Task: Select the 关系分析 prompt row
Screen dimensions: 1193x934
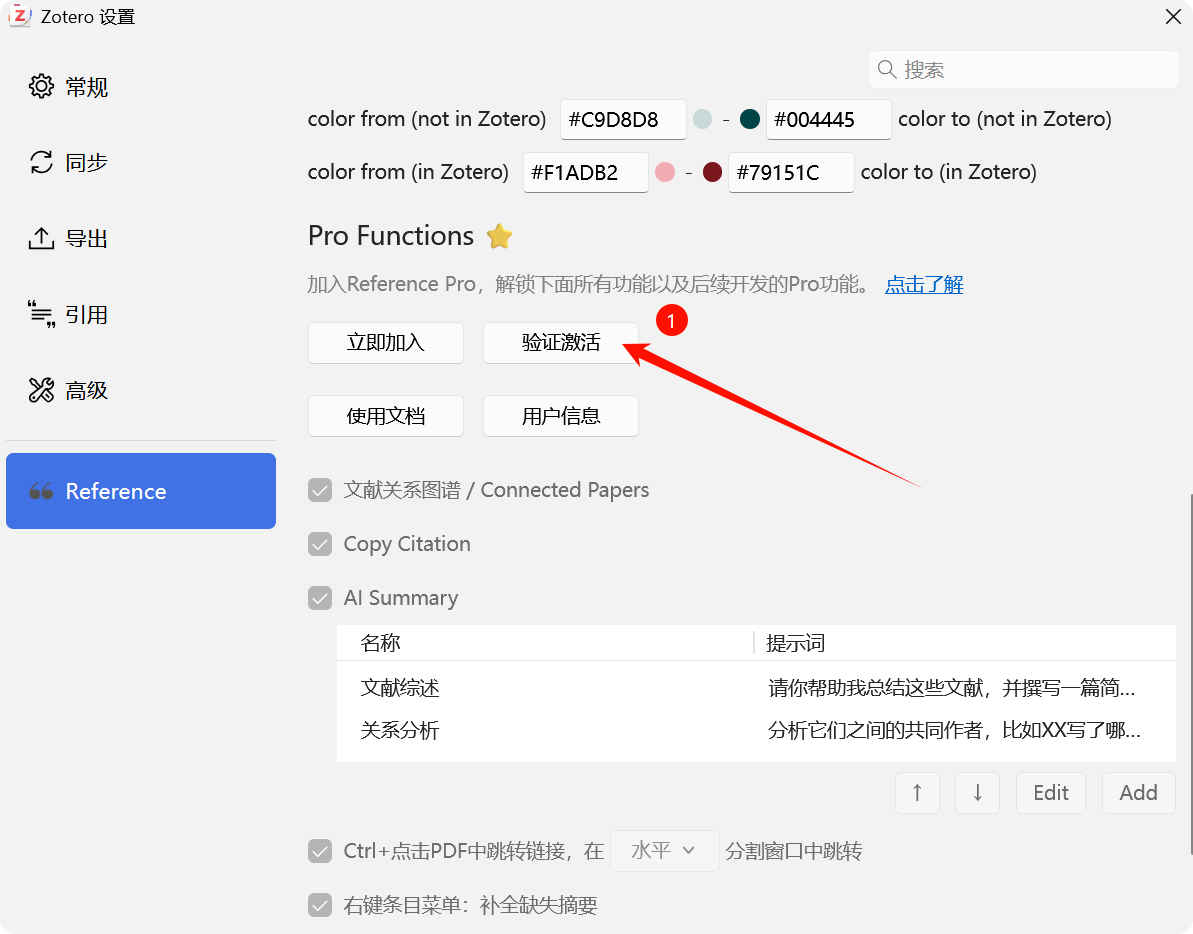Action: click(756, 731)
